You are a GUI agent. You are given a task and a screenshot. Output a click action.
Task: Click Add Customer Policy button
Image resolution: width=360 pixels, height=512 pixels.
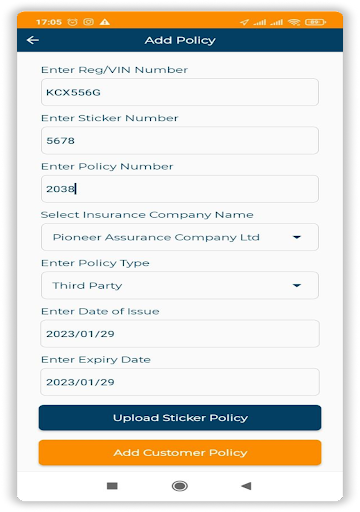tap(180, 452)
